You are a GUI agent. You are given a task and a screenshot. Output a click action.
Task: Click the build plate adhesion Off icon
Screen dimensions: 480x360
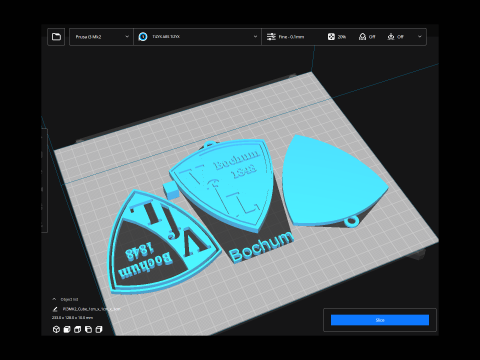(x=391, y=37)
